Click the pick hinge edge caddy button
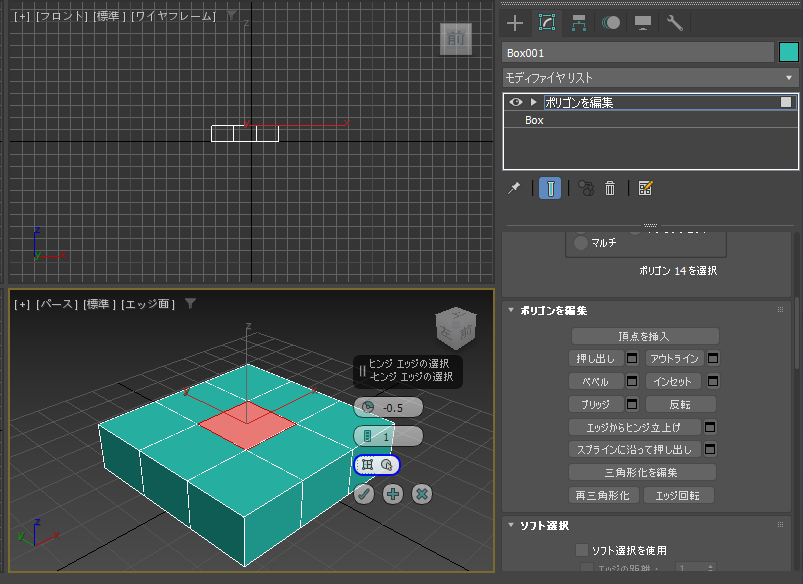Image resolution: width=803 pixels, height=584 pixels. [376, 465]
